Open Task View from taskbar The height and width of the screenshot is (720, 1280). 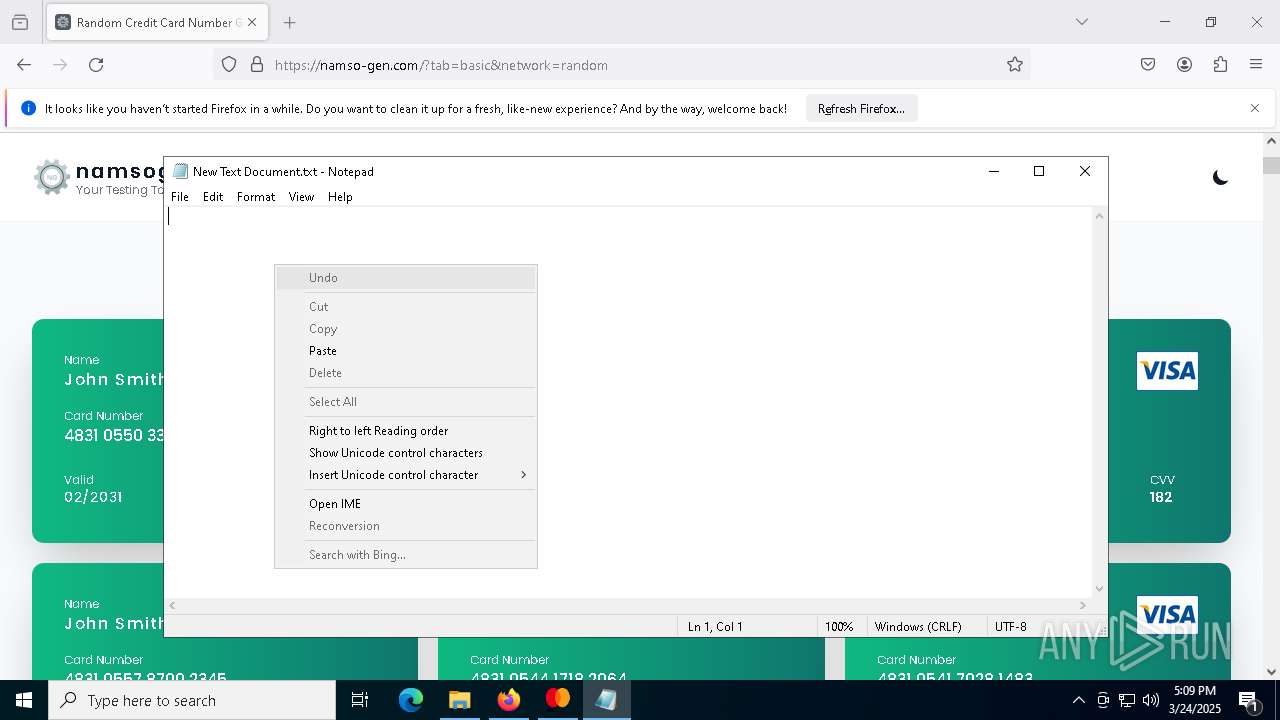tap(360, 700)
